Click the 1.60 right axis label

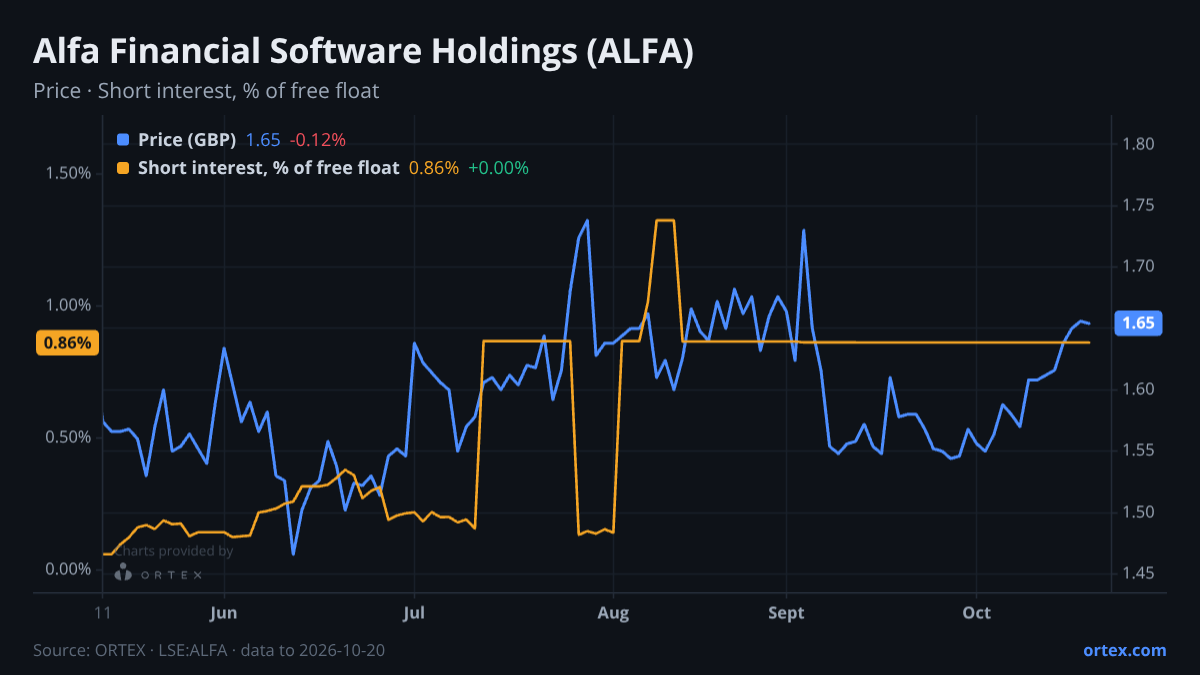[1138, 389]
